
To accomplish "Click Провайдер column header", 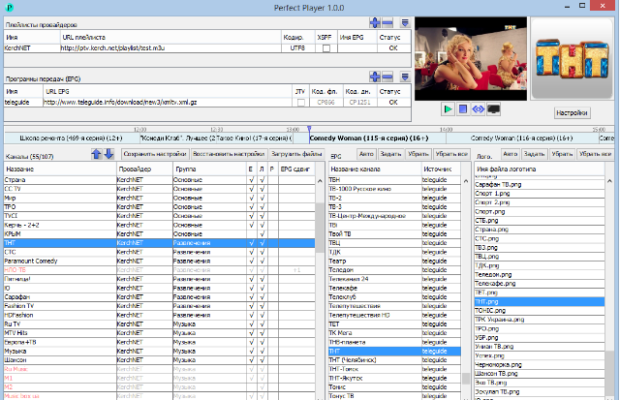I will [x=145, y=169].
